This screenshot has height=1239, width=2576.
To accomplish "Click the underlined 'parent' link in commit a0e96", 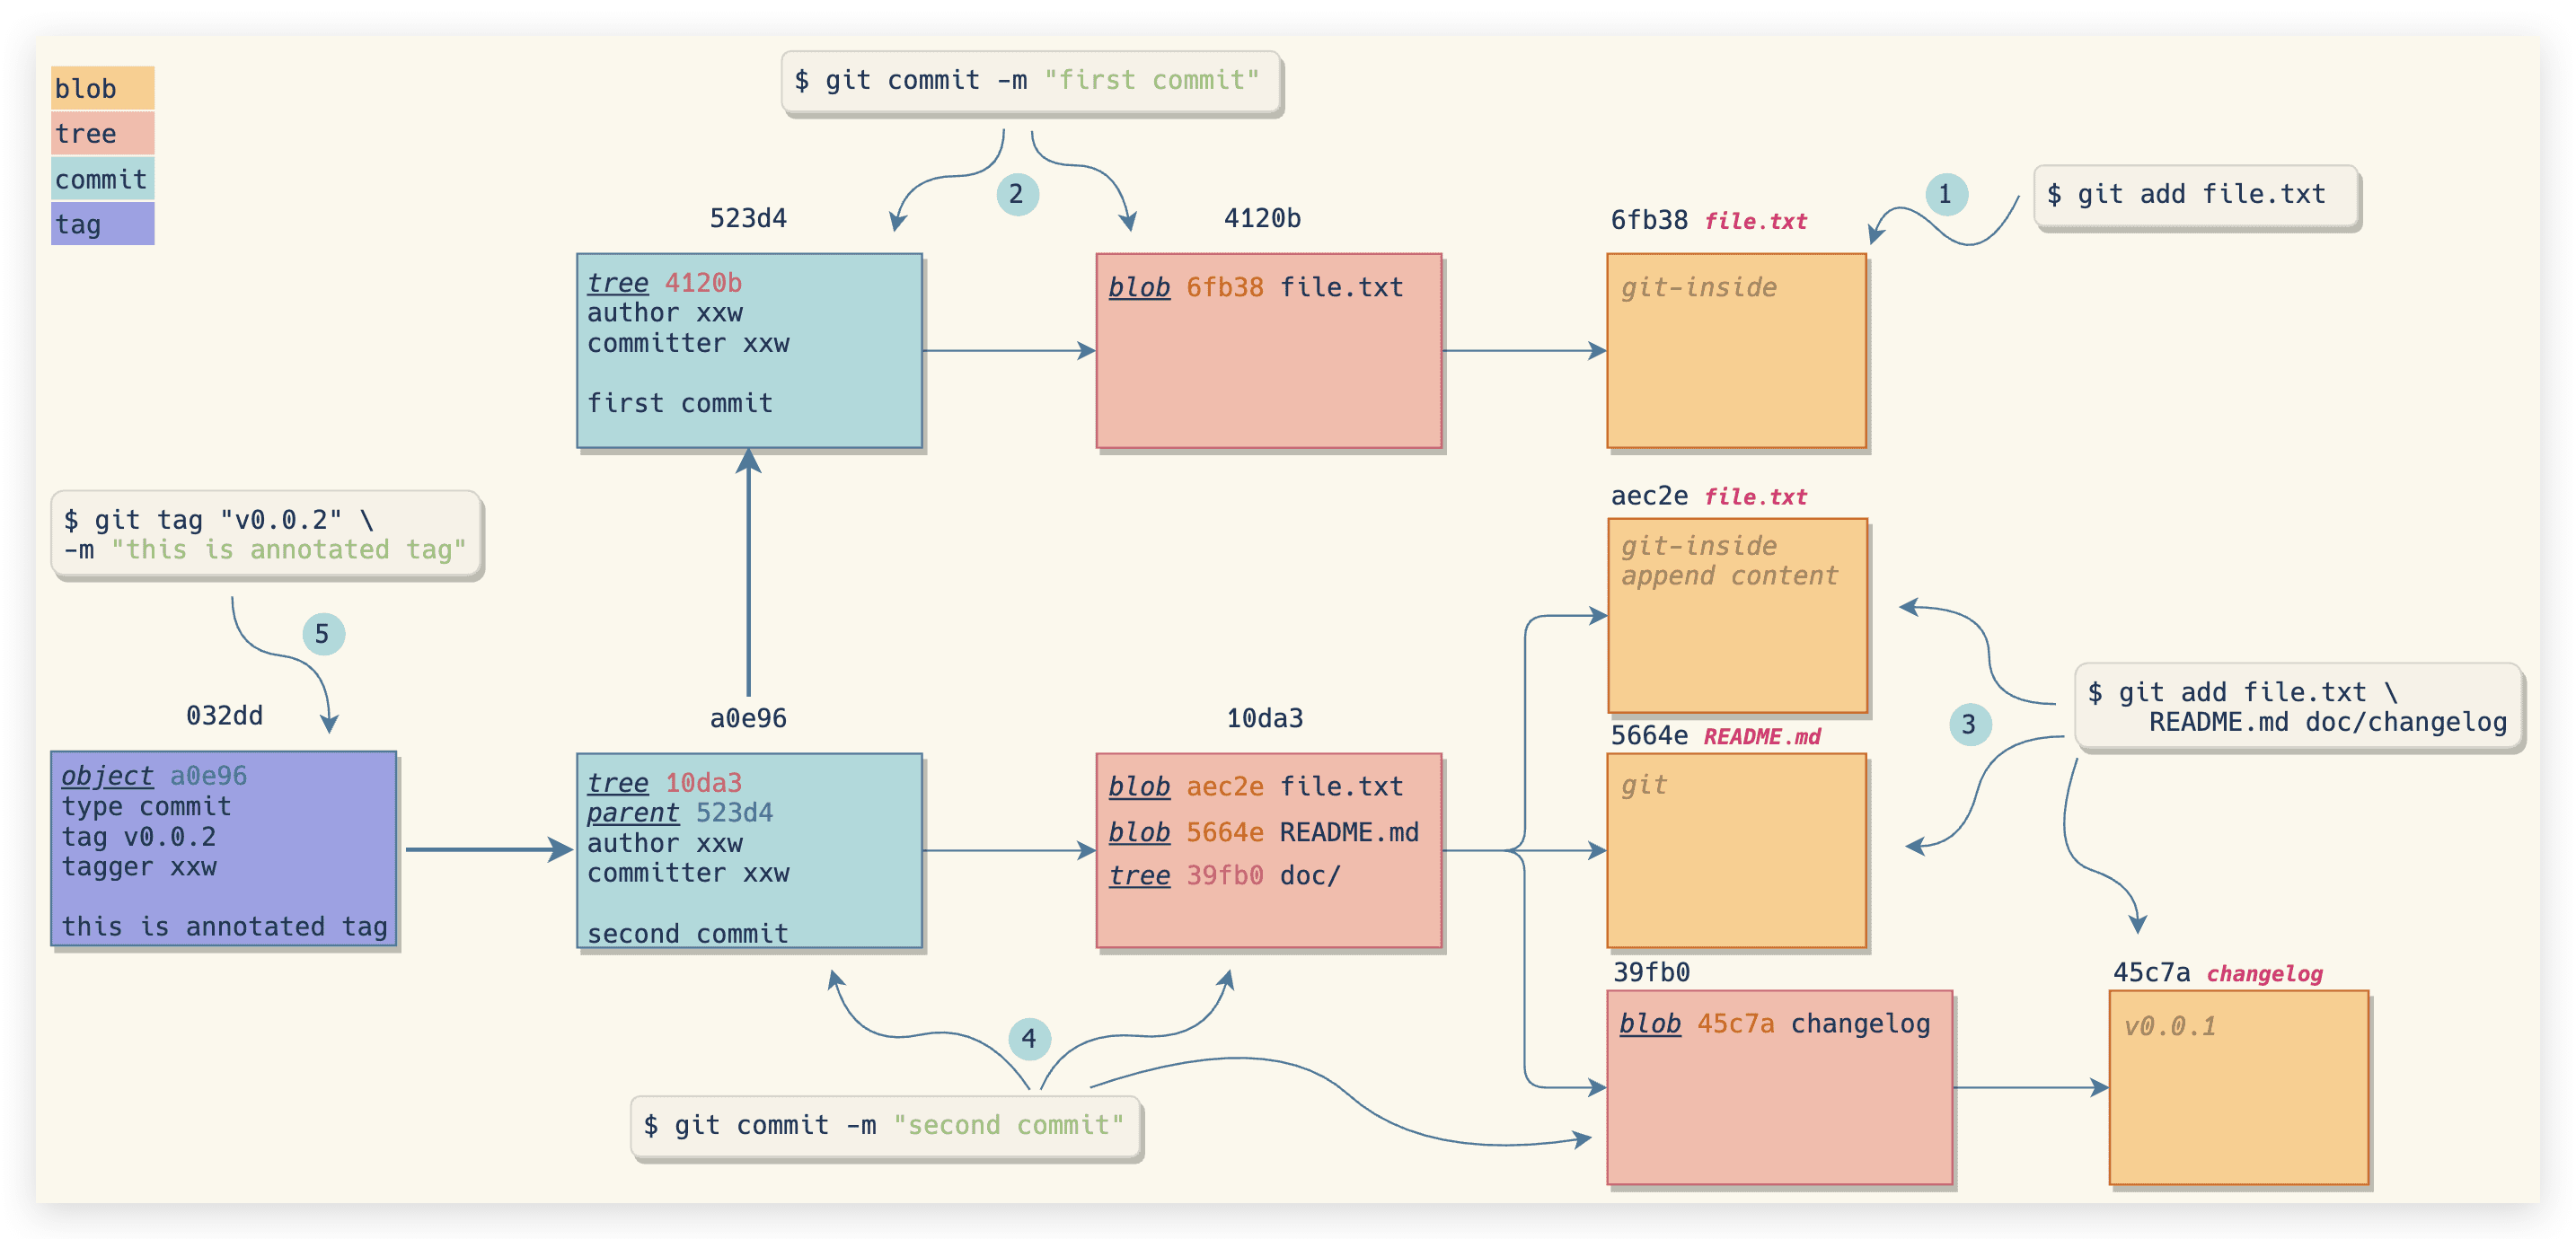I will tap(632, 813).
